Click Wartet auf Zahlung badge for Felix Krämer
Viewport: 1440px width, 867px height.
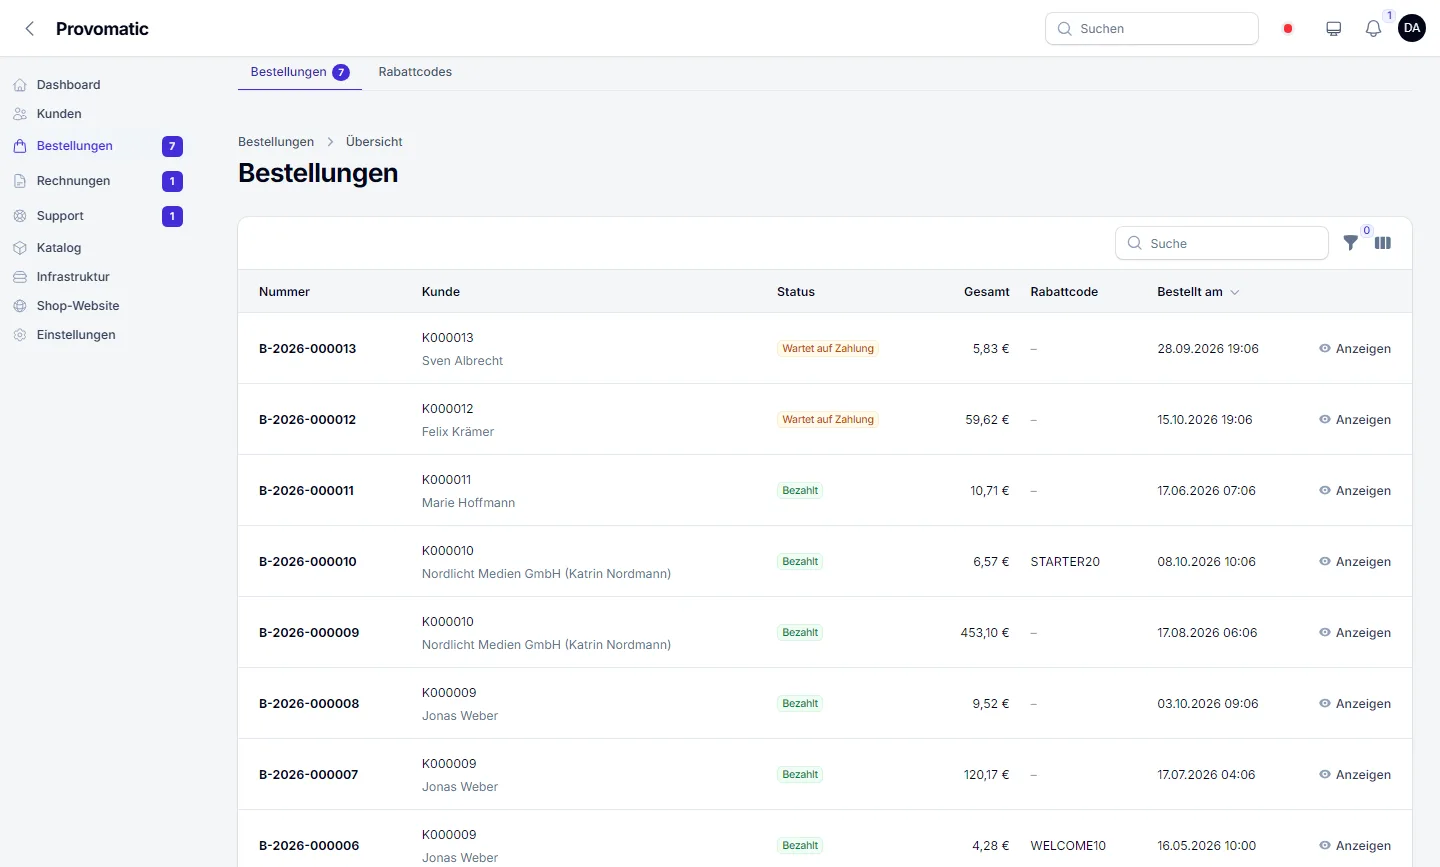pos(828,420)
